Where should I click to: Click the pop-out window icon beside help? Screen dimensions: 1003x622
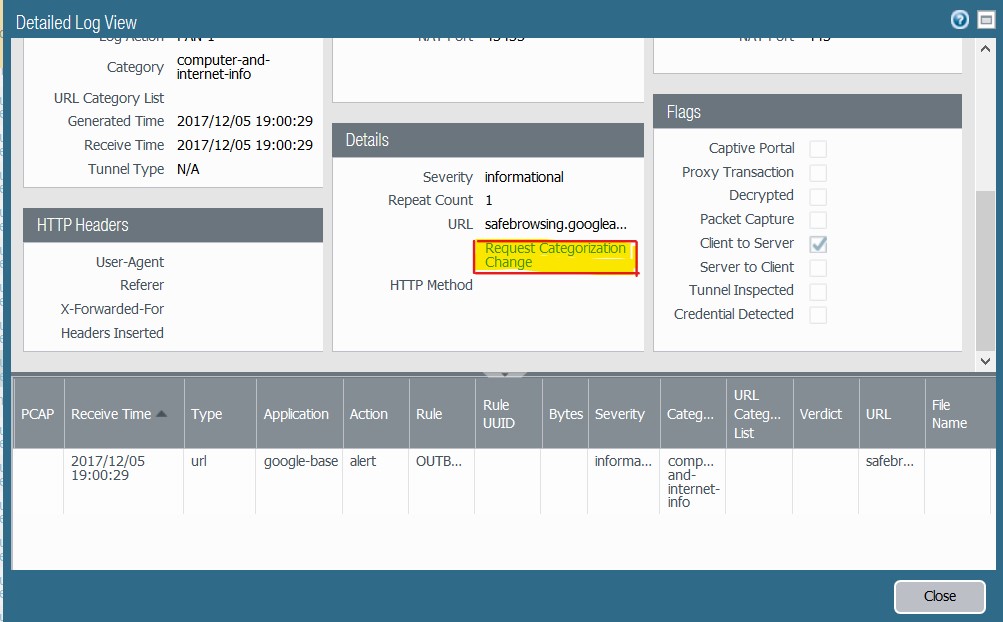pyautogui.click(x=984, y=19)
